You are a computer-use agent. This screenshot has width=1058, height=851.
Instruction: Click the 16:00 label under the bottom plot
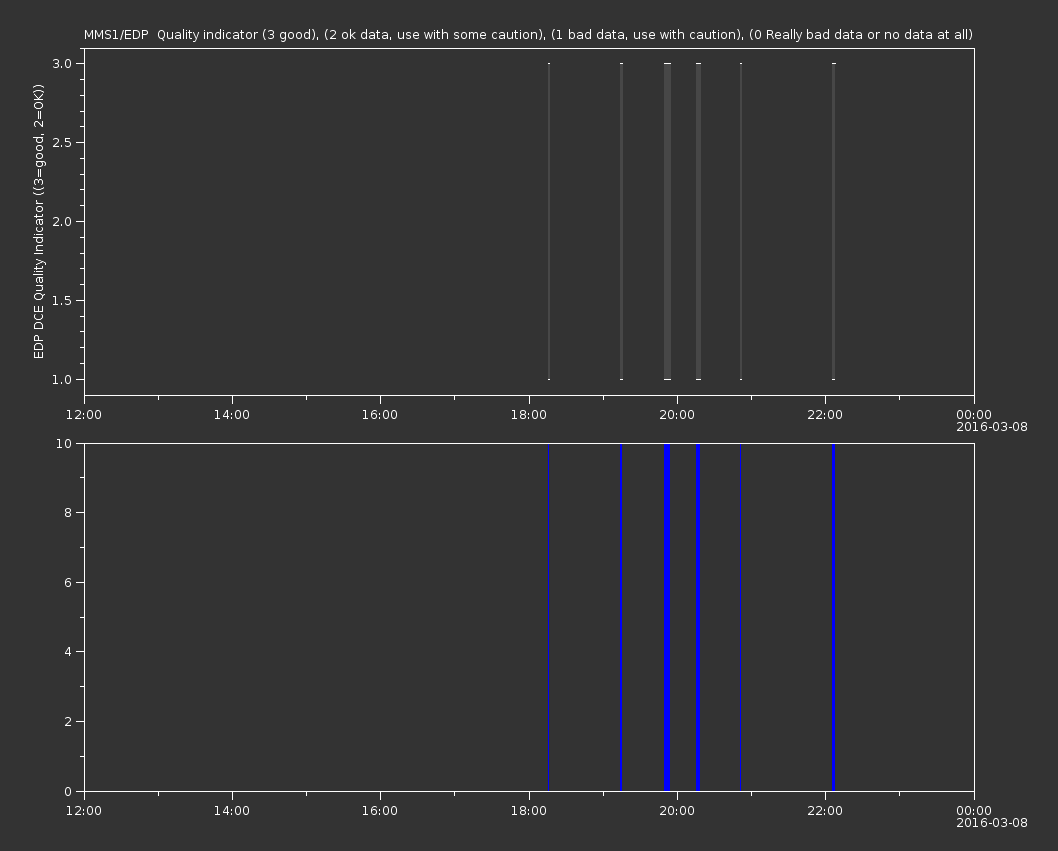tap(380, 811)
